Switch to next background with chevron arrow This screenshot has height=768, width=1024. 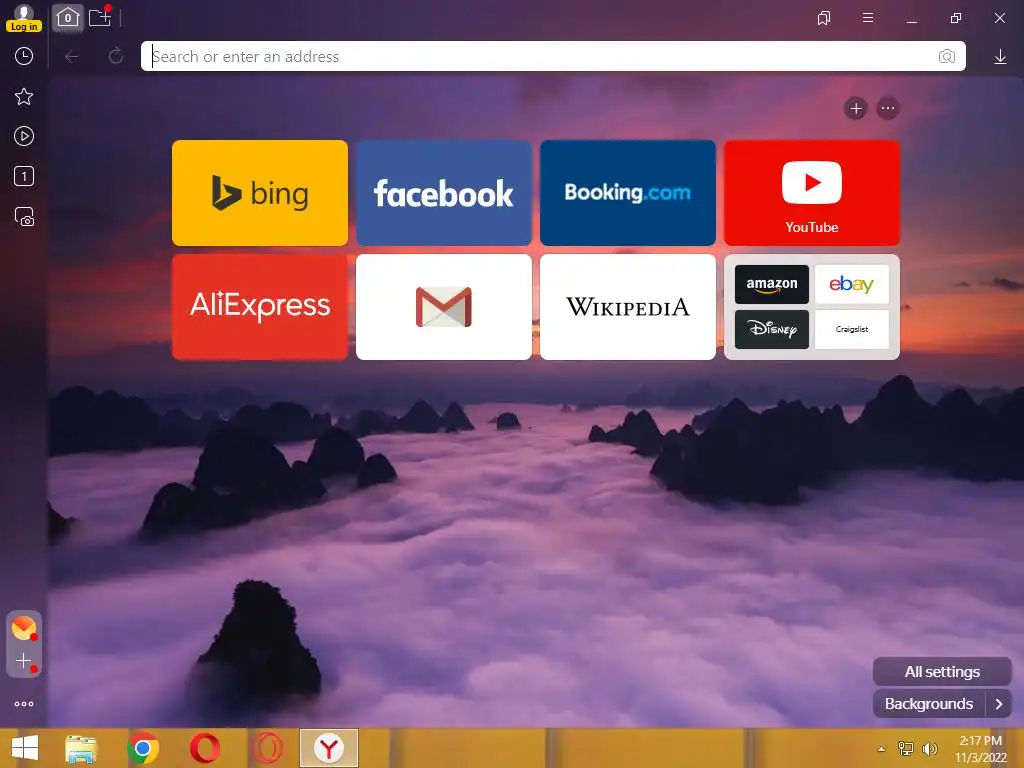pyautogui.click(x=999, y=704)
